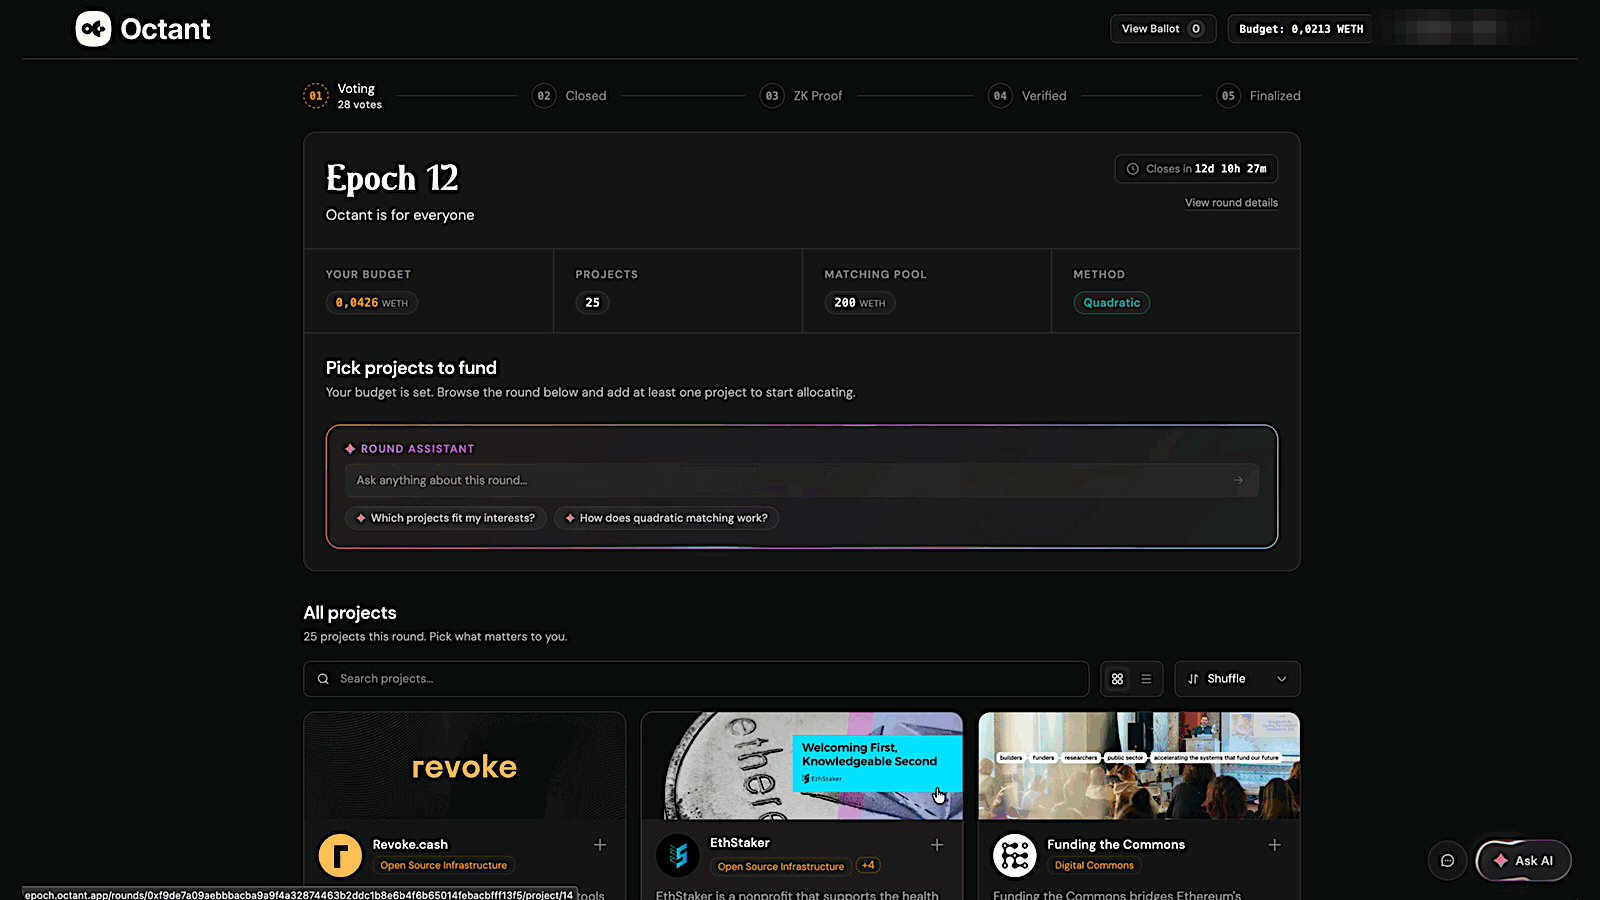Focus the Search projects field
The image size is (1600, 900).
pyautogui.click(x=696, y=679)
